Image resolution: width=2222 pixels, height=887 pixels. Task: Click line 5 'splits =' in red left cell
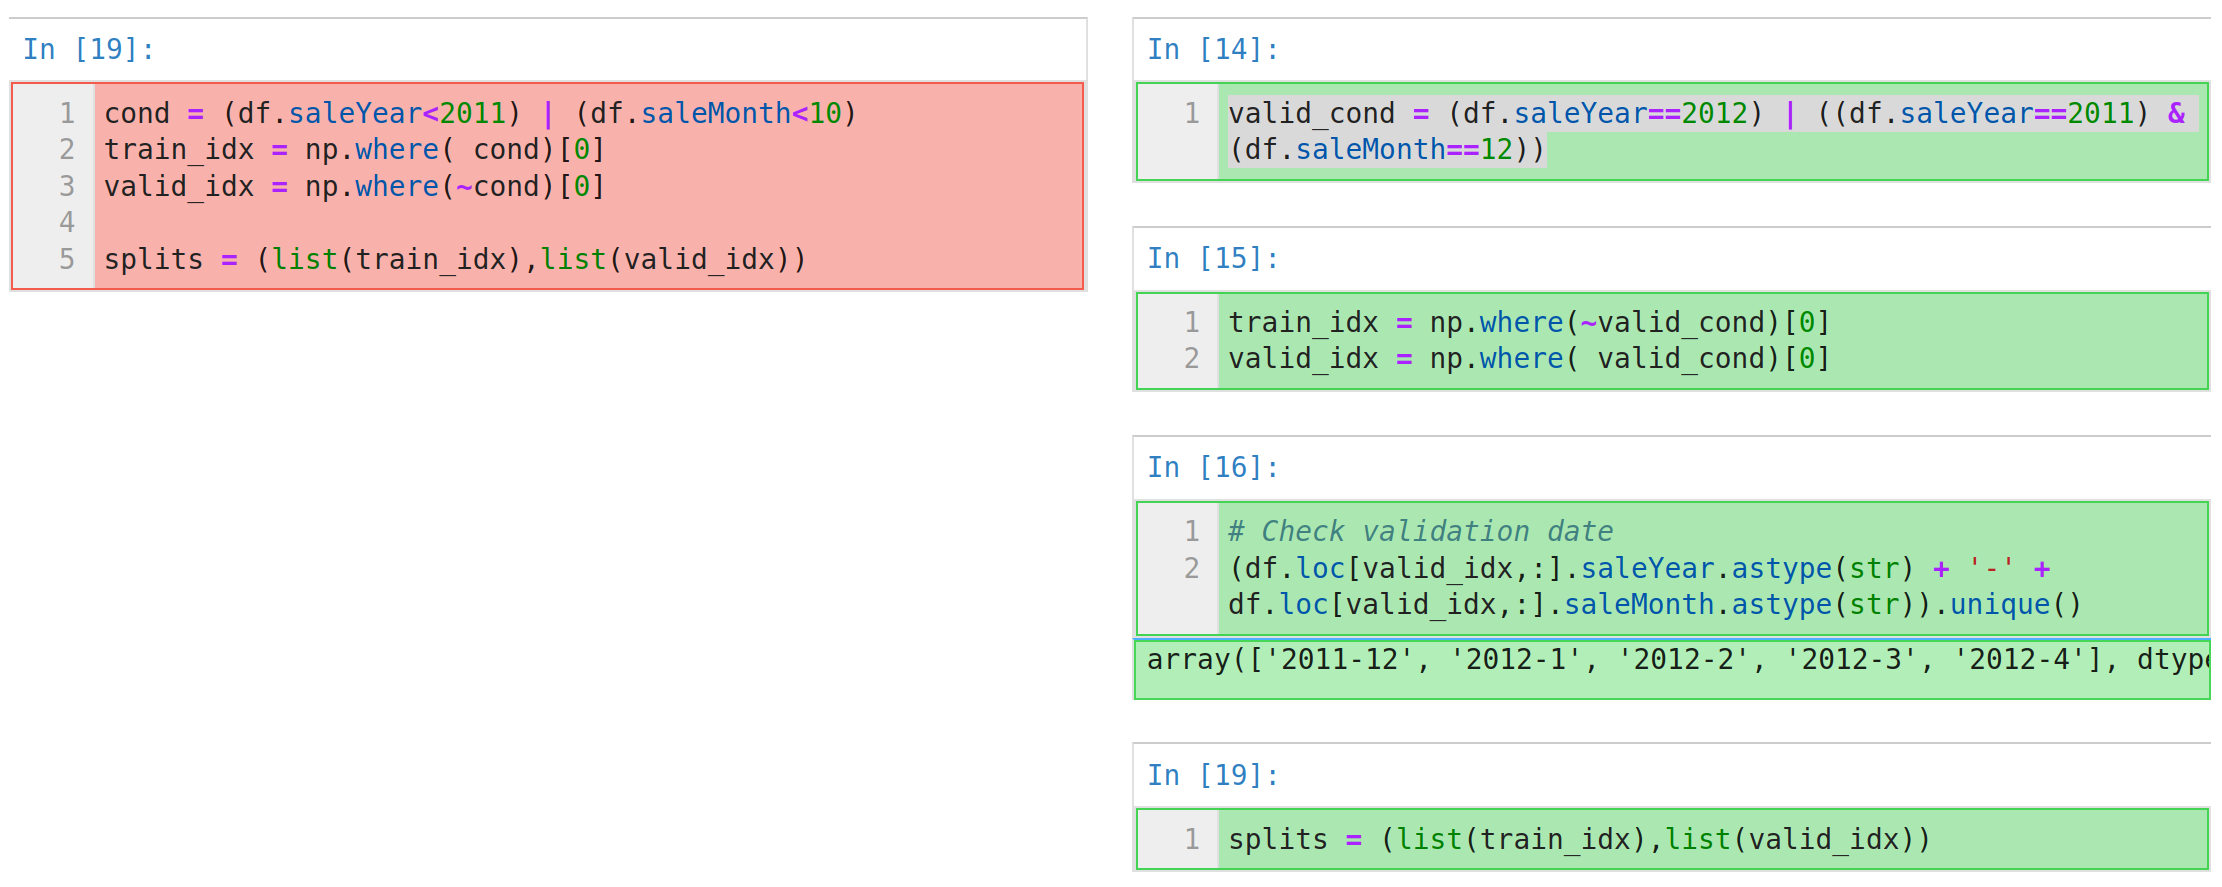click(455, 259)
